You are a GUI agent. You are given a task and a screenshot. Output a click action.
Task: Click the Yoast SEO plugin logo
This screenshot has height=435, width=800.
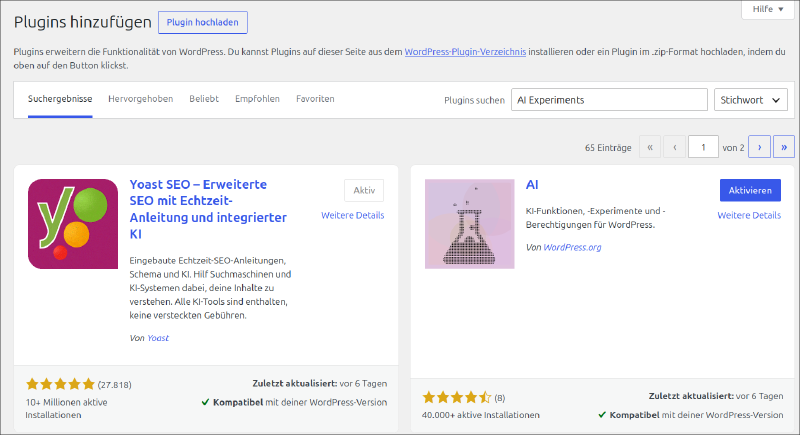[x=73, y=224]
